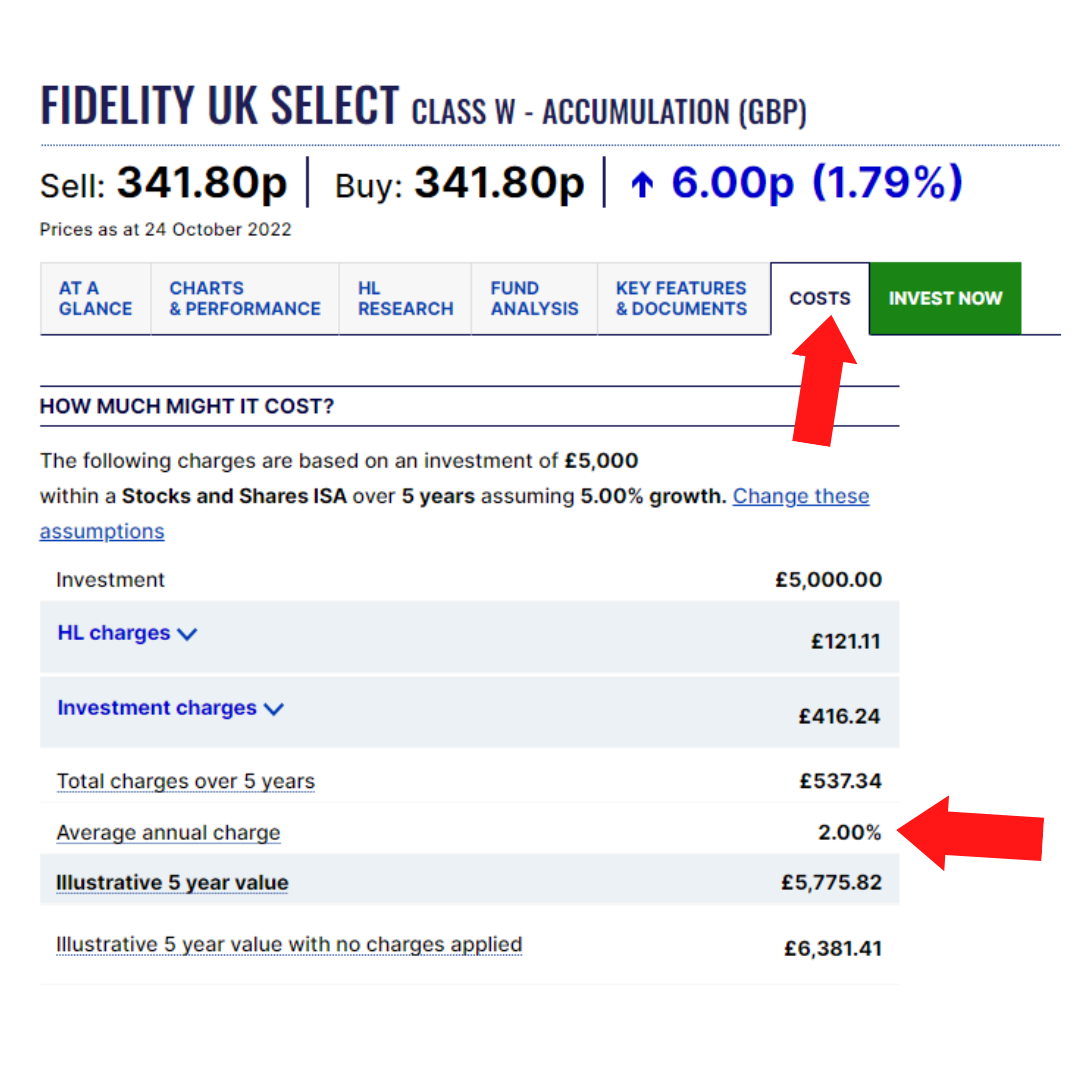Click Illustrative value with no charges label
This screenshot has height=1080, width=1080.
pos(289,944)
